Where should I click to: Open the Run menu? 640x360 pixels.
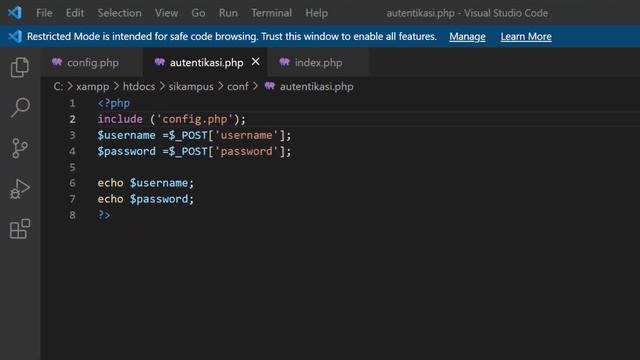coord(228,13)
